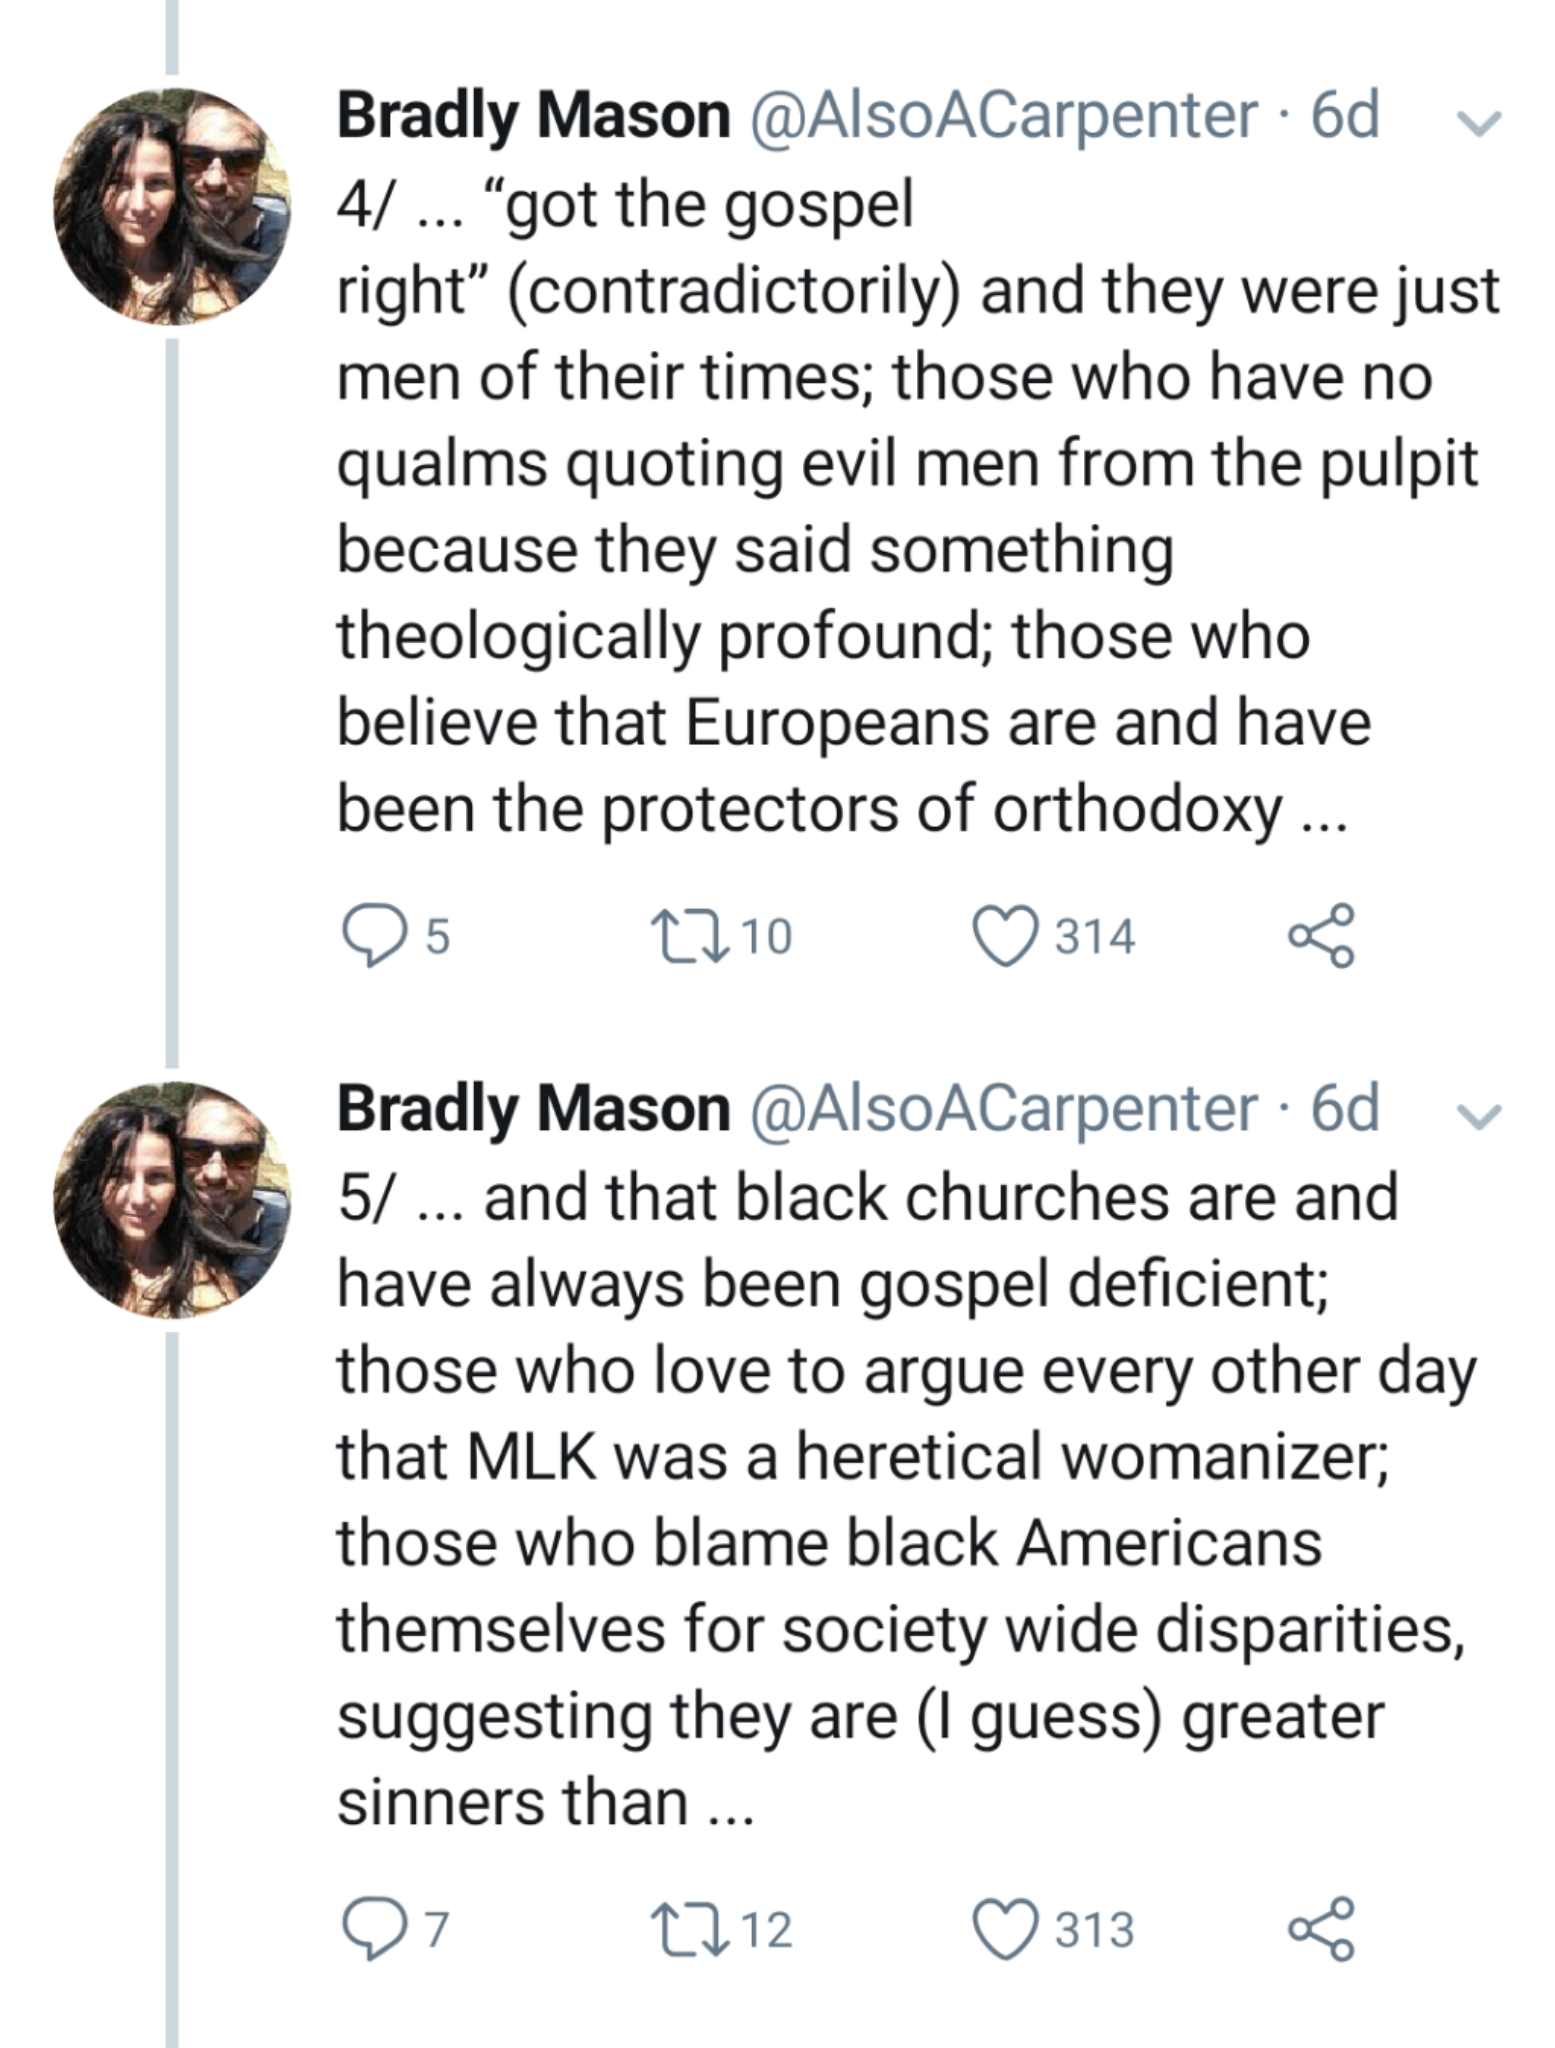The width and height of the screenshot is (1555, 2048).
Task: Share the tweet about protectors of orthodoxy
Action: [x=1321, y=936]
